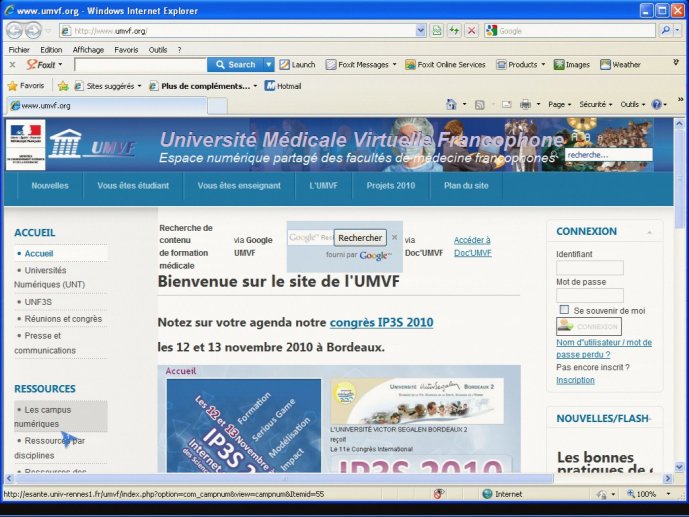The image size is (689, 517).
Task: Click the green Refresh page icon
Action: (x=454, y=31)
